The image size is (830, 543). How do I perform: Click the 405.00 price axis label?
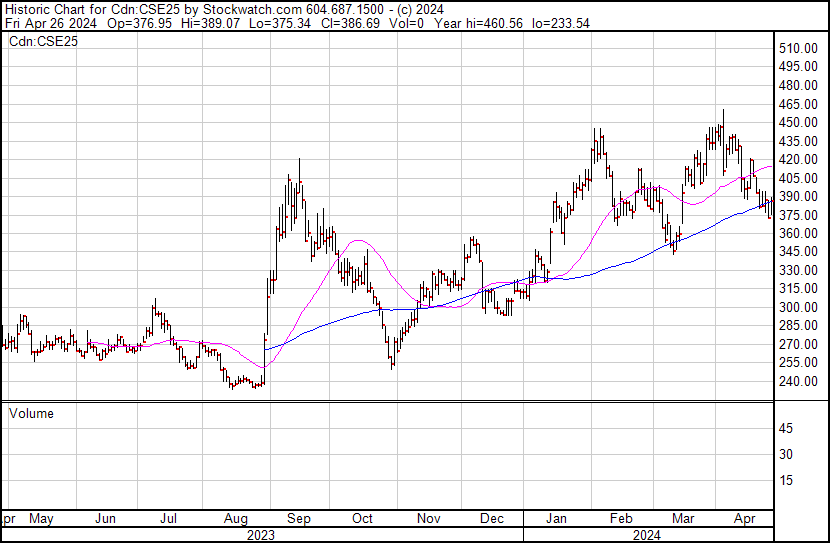coord(798,178)
